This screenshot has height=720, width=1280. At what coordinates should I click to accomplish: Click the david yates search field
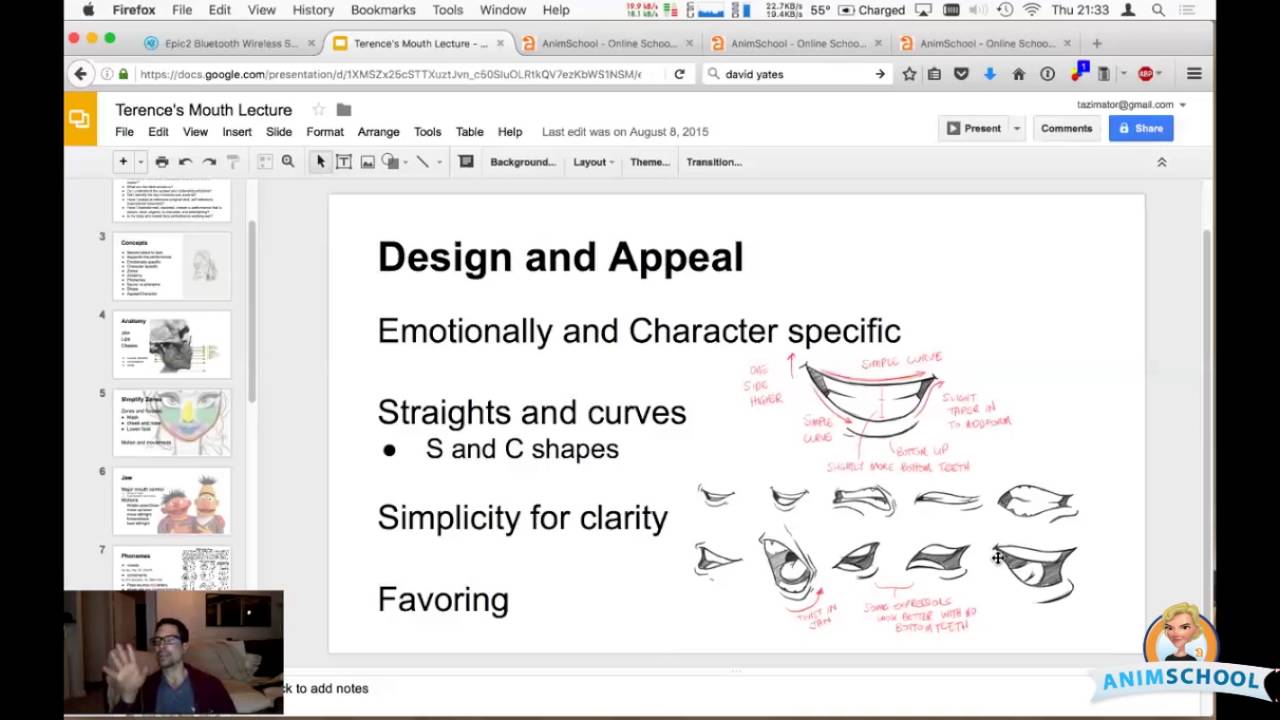pos(797,74)
